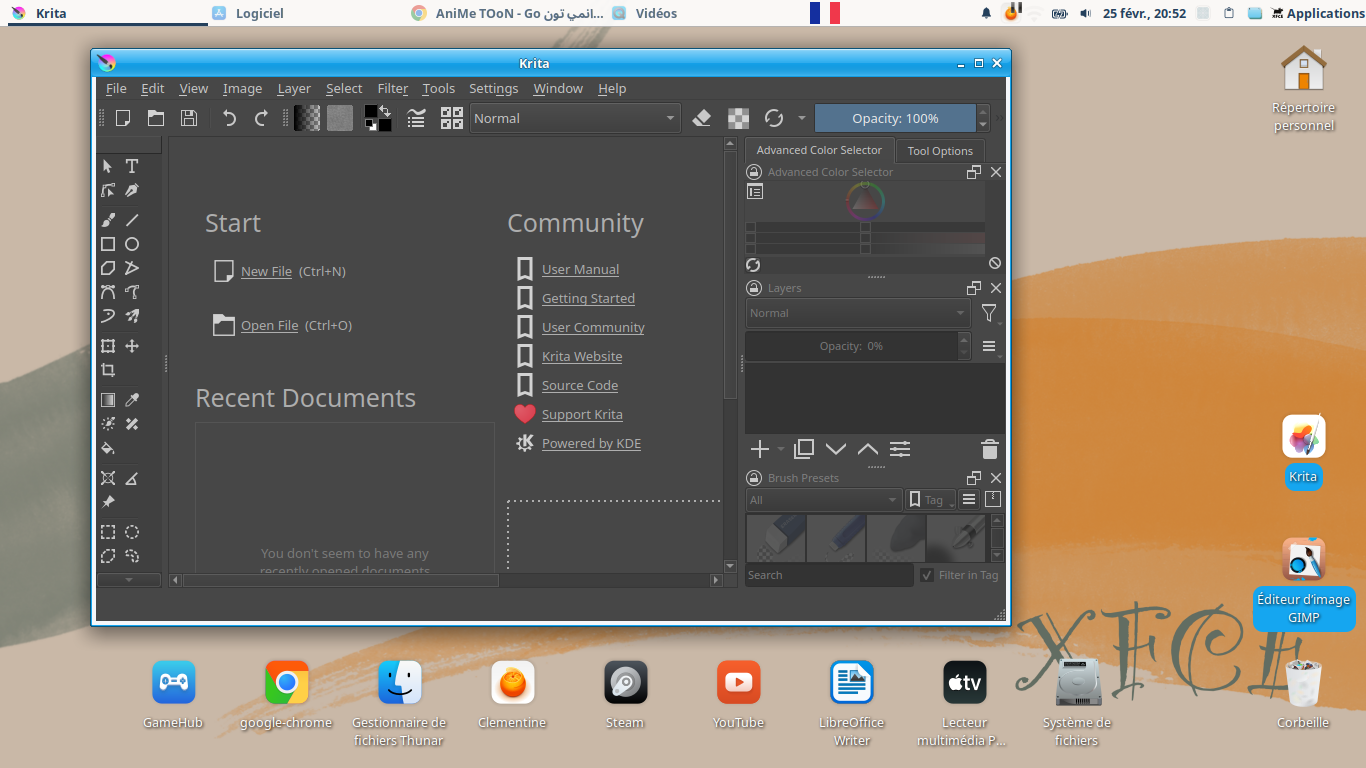Expand the toolbox overflow arrow at bottom

coord(128,580)
